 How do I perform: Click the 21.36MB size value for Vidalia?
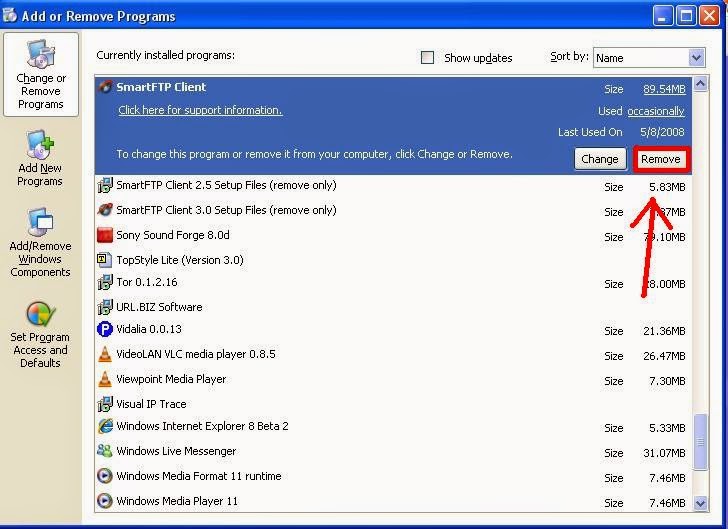664,331
